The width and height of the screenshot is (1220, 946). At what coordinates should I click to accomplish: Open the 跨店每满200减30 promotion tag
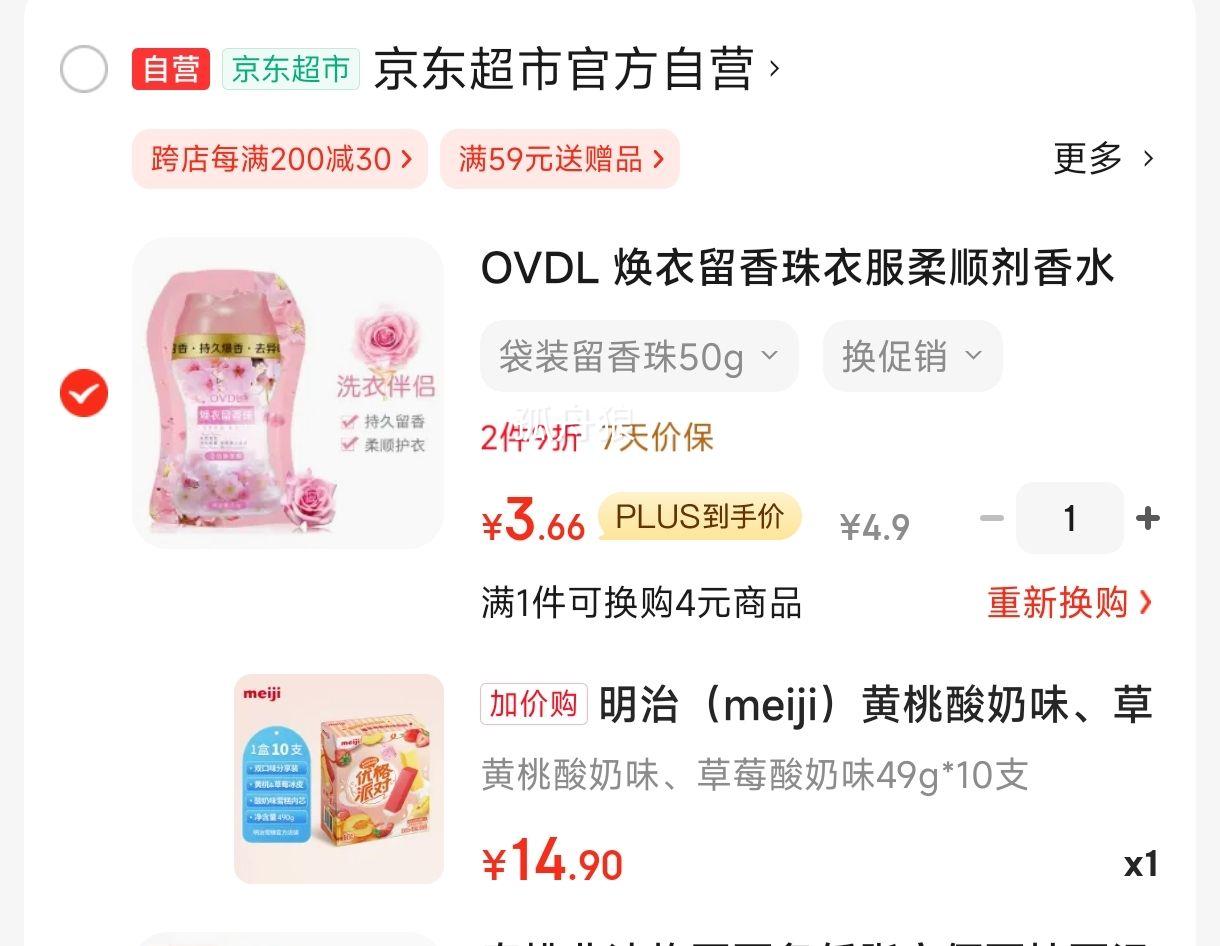(x=280, y=159)
